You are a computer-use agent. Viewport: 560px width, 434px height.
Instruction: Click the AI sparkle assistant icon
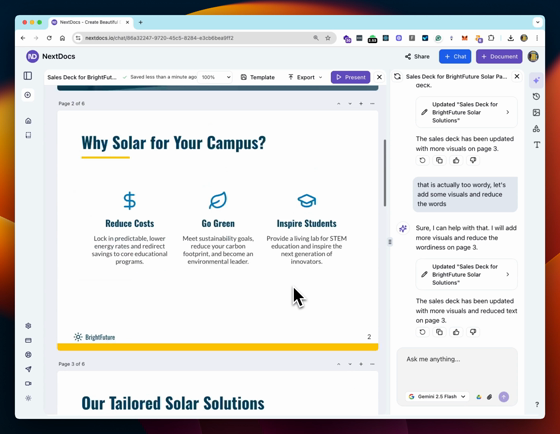point(536,80)
